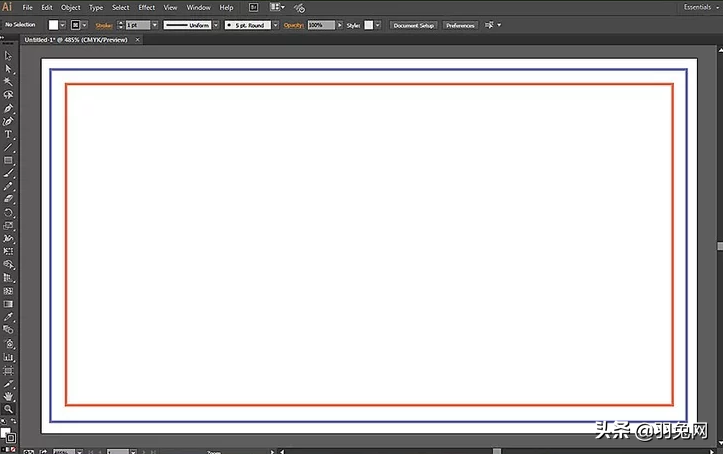Select the Zoom magnifier tool

[8, 409]
